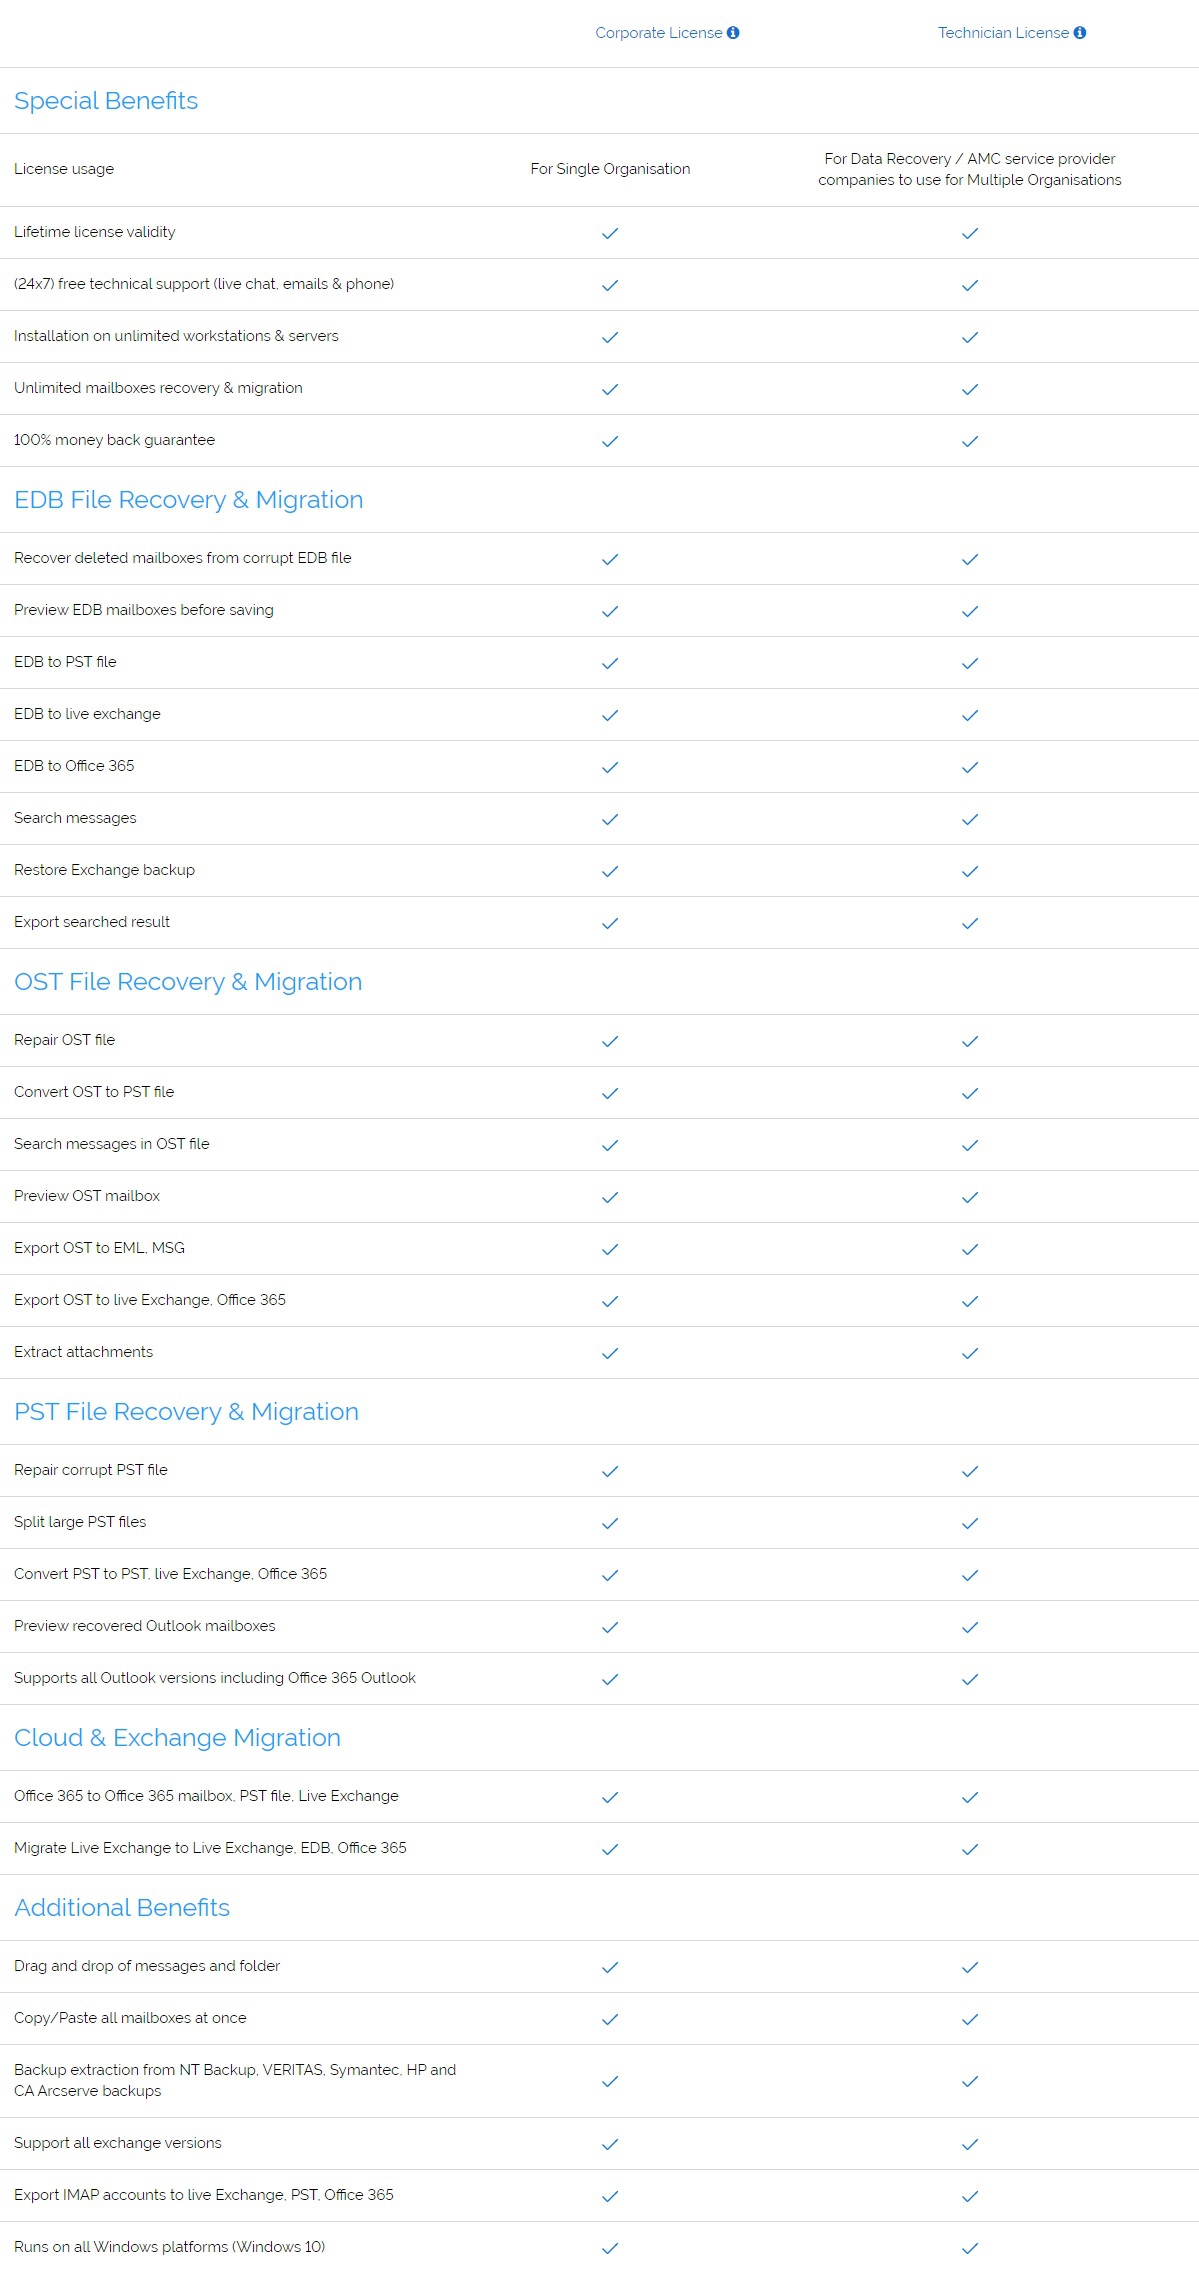Click the For Single Organisation text

point(610,169)
